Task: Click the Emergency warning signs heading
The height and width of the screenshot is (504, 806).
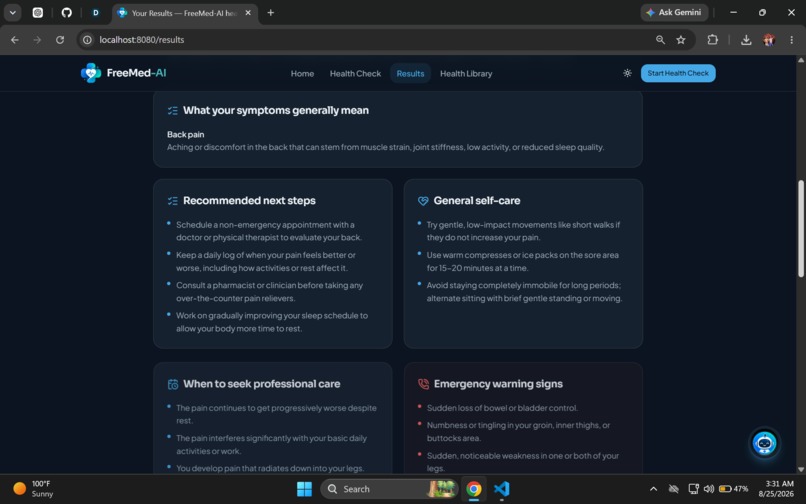Action: pos(498,384)
